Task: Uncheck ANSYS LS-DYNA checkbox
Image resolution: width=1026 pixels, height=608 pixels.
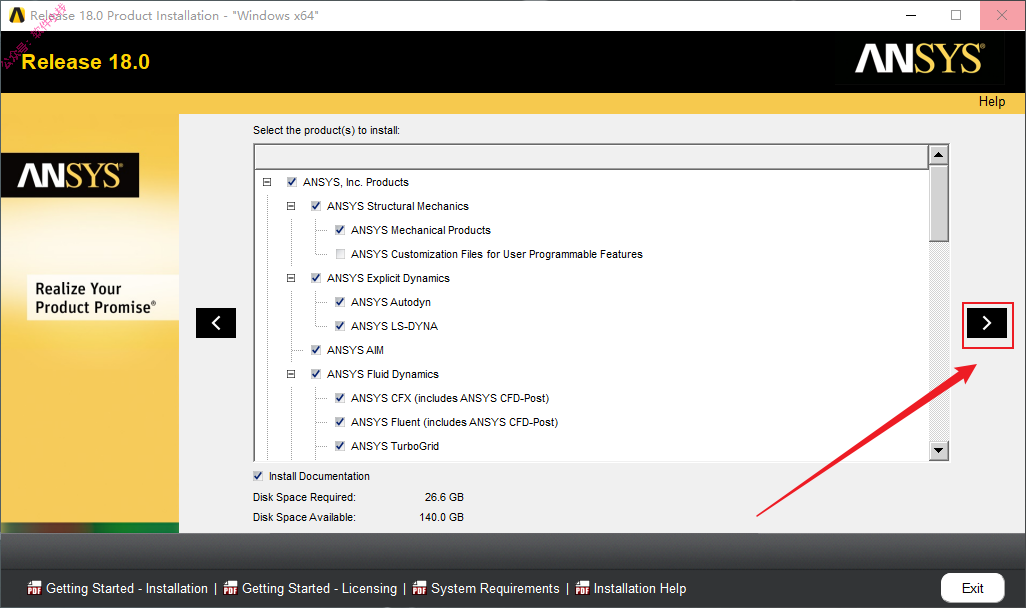Action: point(340,326)
